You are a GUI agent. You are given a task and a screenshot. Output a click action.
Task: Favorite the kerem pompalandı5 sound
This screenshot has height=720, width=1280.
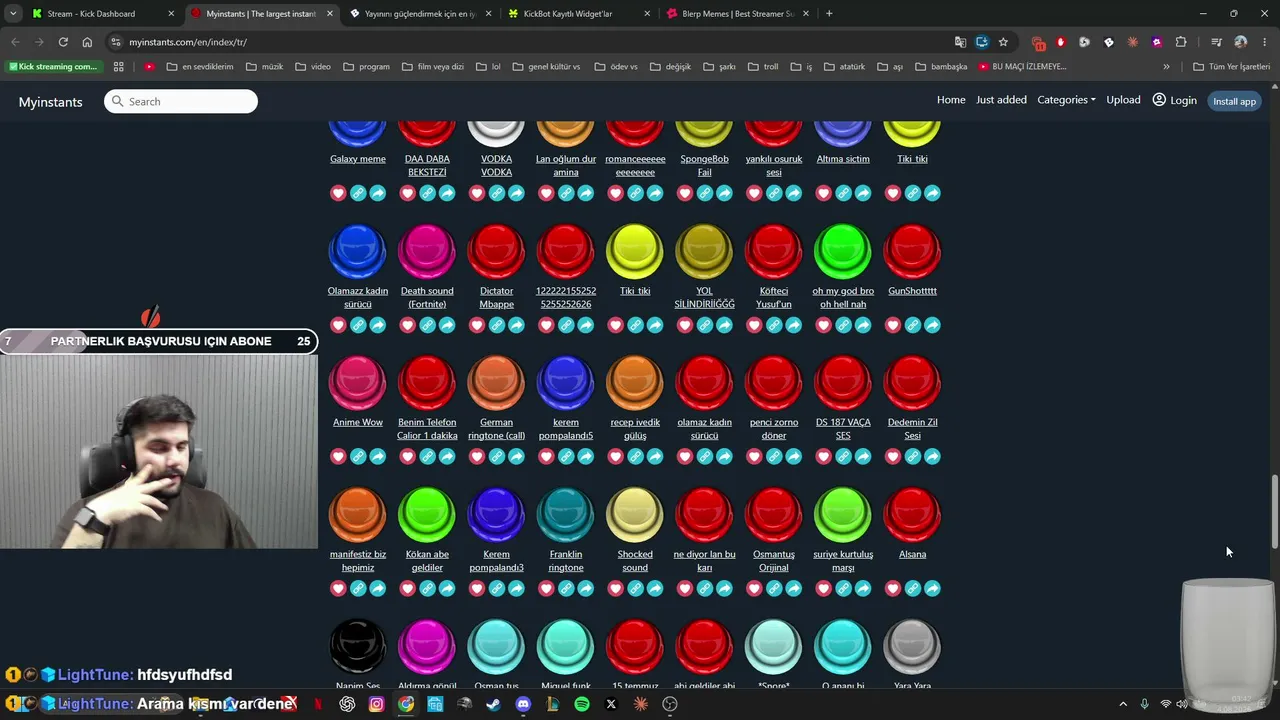pyautogui.click(x=546, y=457)
